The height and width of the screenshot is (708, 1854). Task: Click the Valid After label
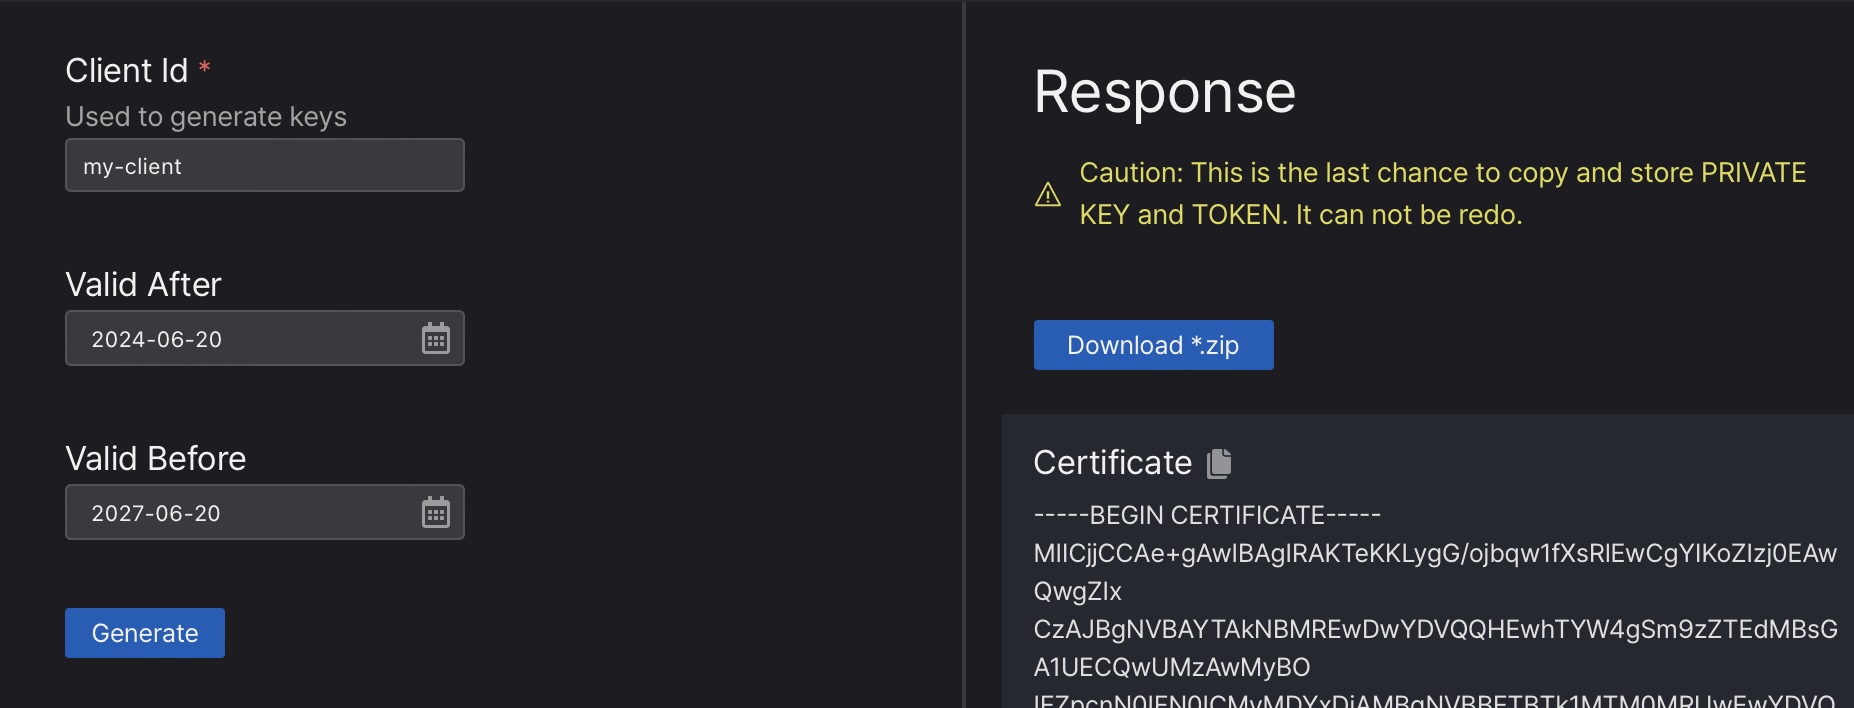click(143, 285)
